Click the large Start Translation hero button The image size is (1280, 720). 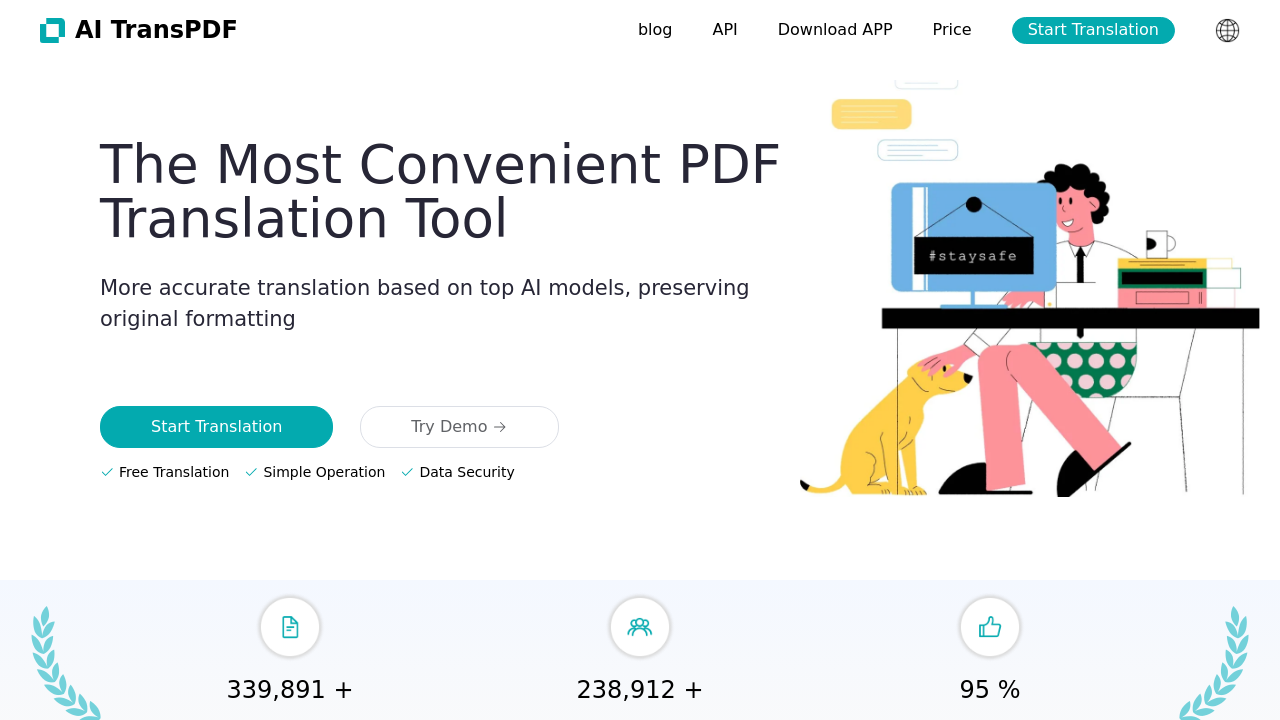coord(216,427)
